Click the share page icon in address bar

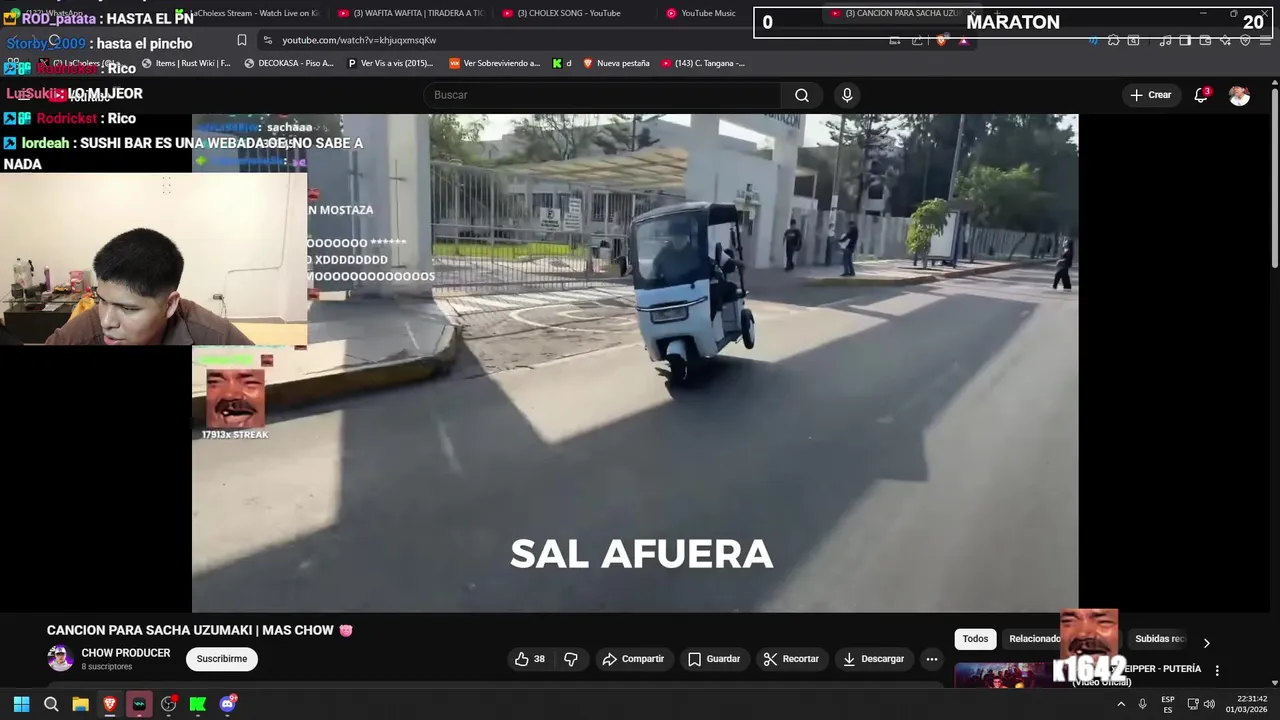917,40
